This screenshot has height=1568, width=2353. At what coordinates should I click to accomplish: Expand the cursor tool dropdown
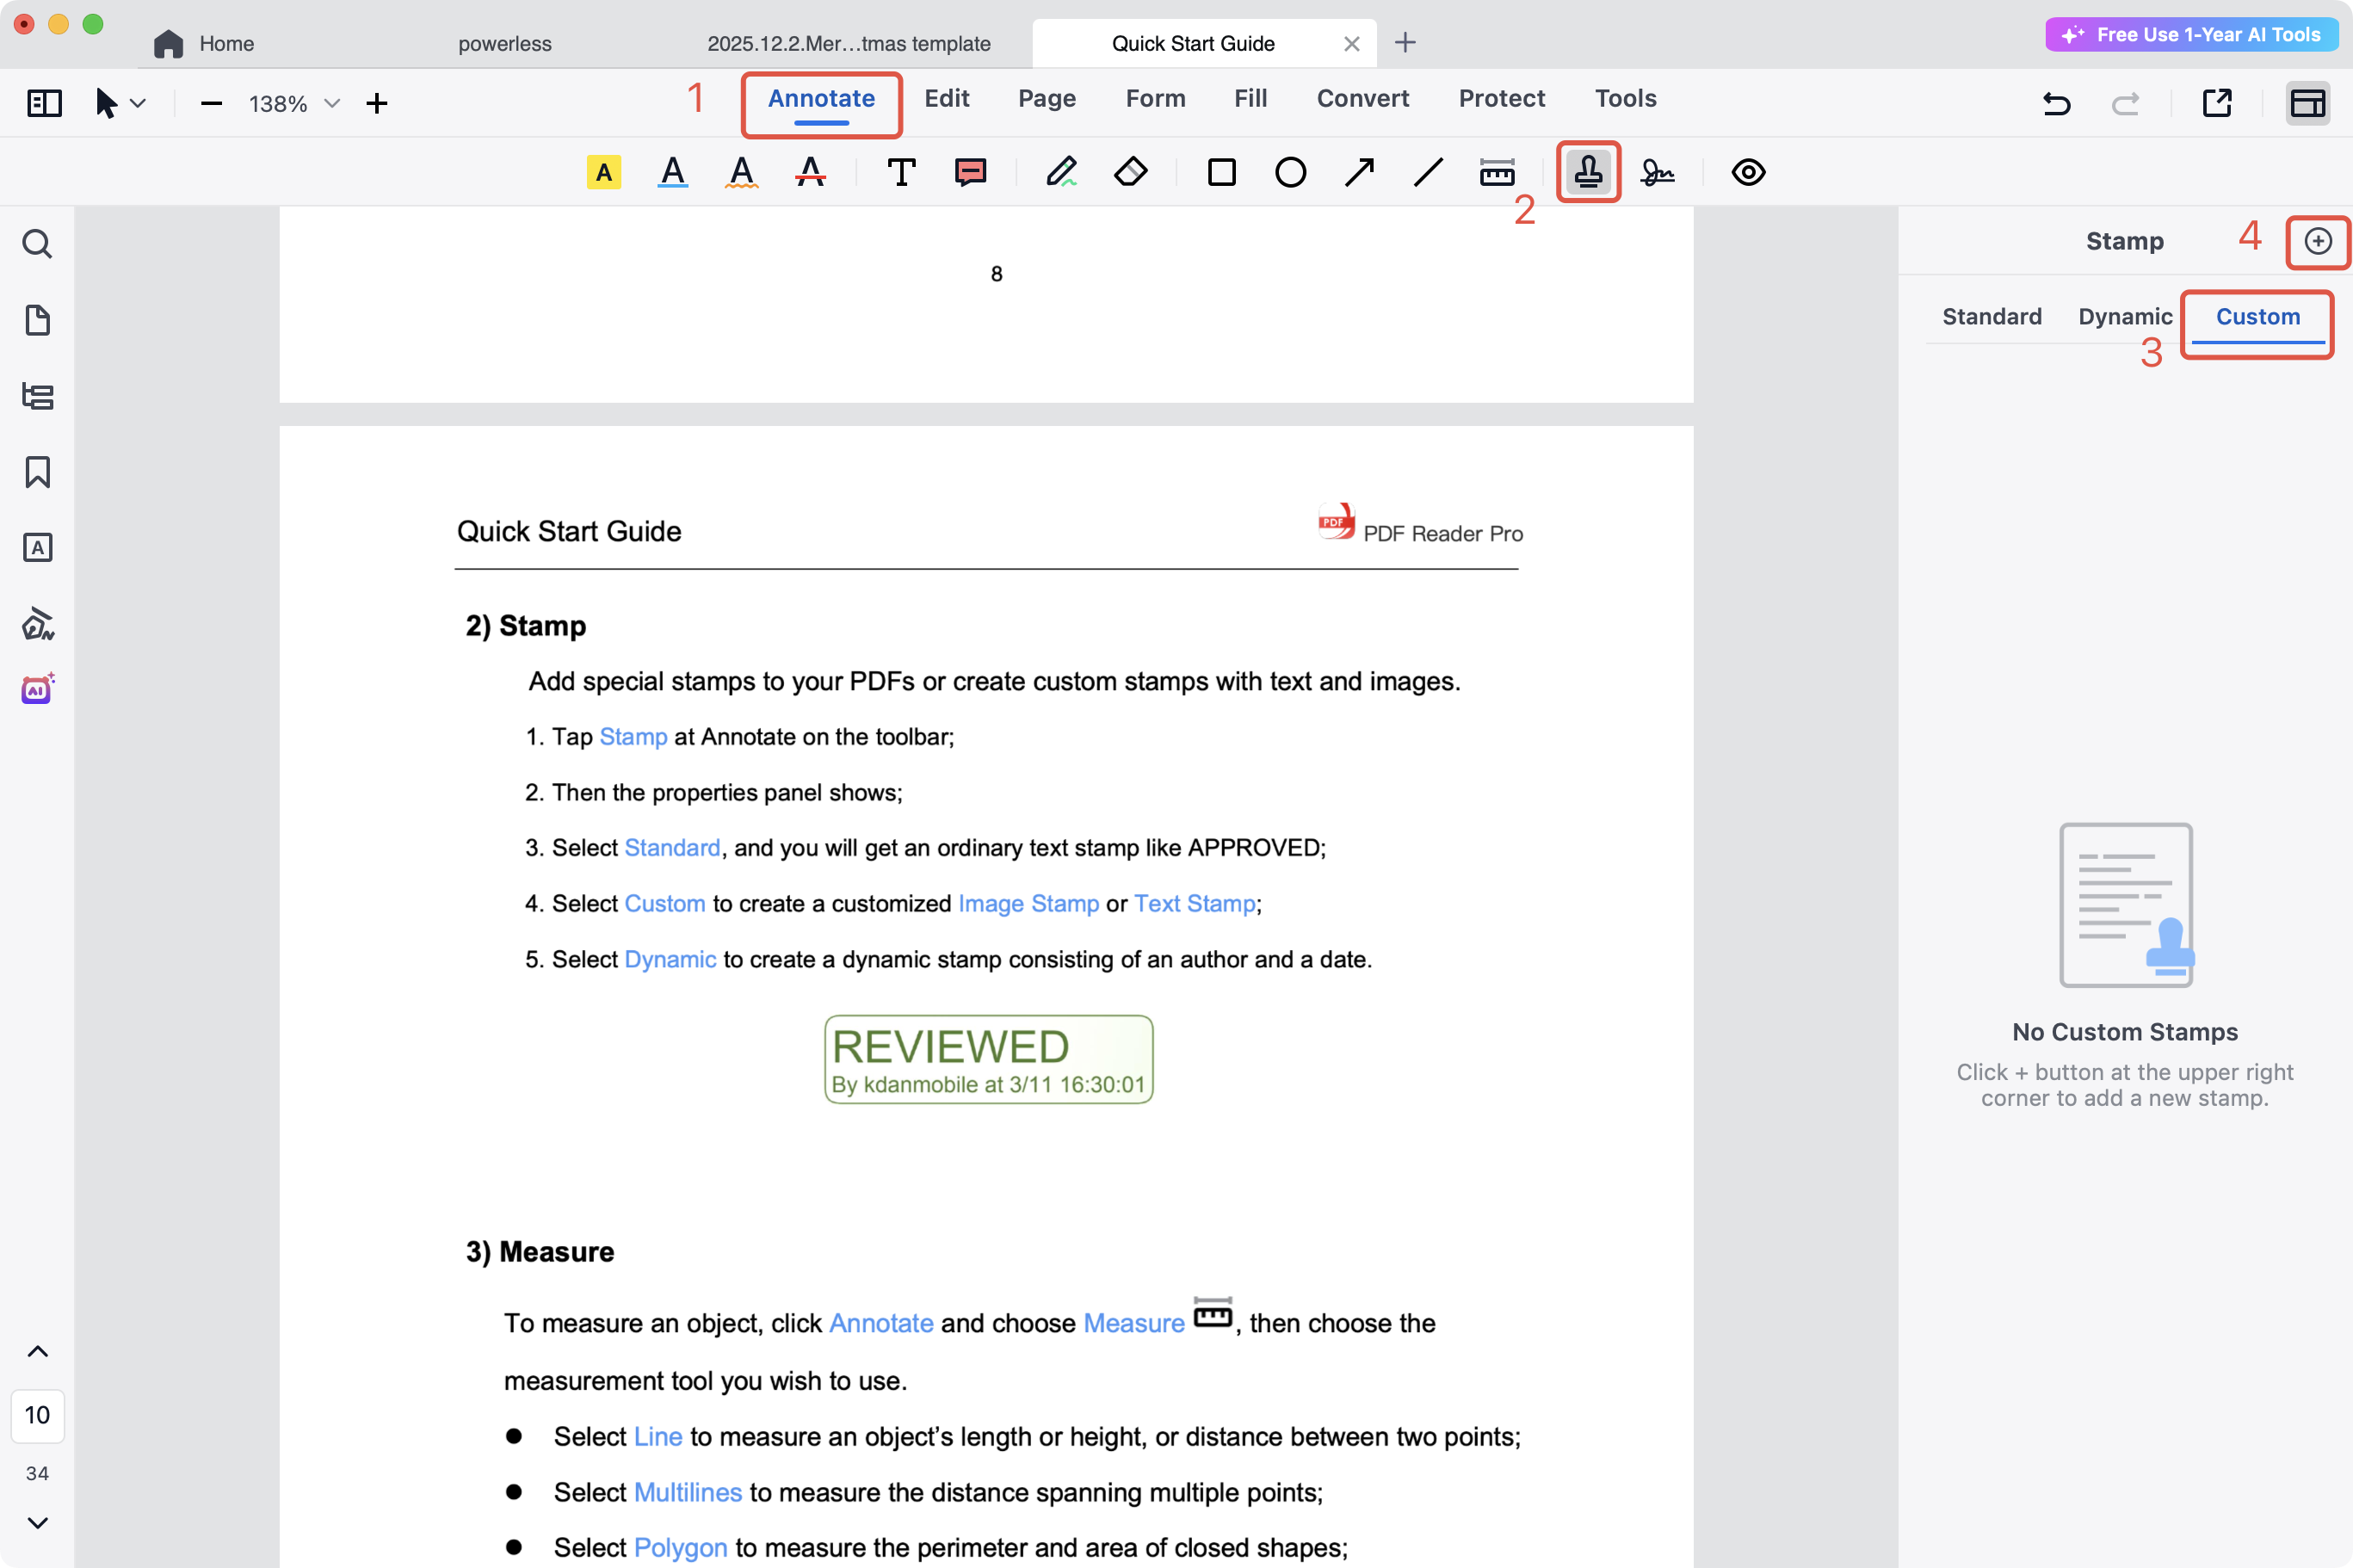pyautogui.click(x=138, y=103)
